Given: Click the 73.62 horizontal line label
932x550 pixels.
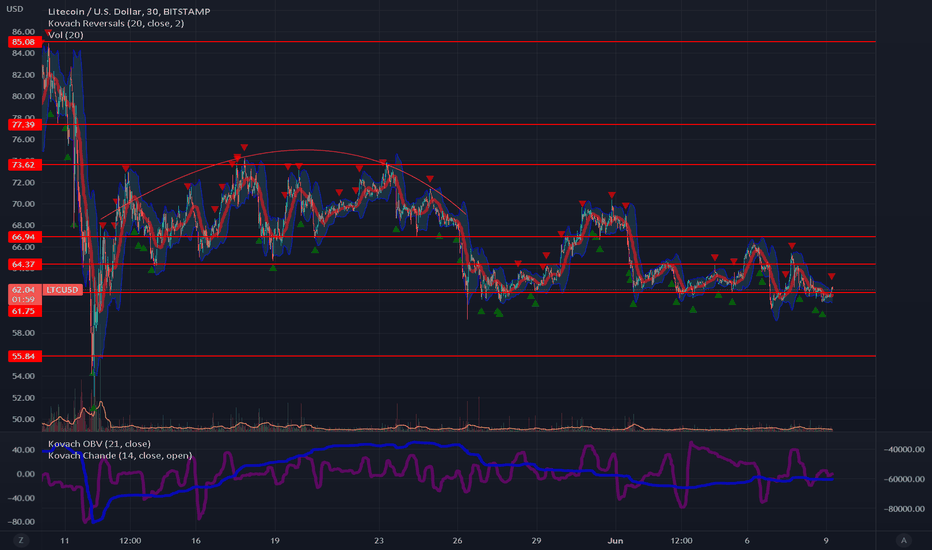Looking at the screenshot, I should coord(24,165).
